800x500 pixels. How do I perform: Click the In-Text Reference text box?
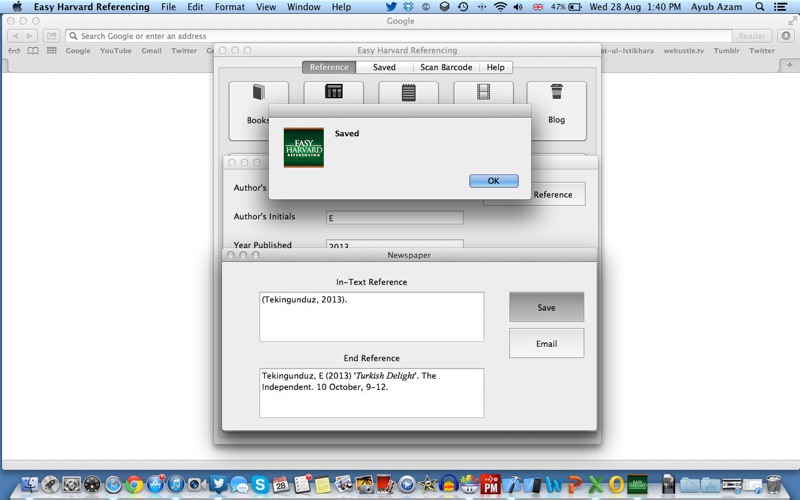pyautogui.click(x=371, y=317)
